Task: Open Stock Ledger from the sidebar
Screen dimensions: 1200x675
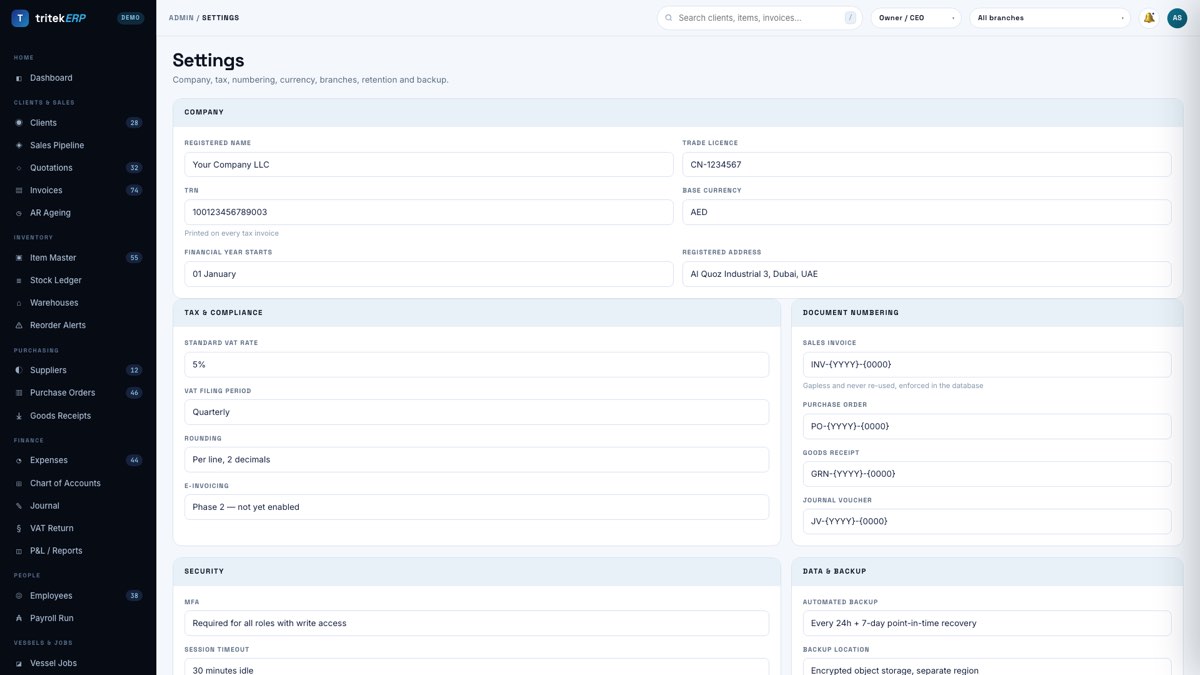Action: 78,280
